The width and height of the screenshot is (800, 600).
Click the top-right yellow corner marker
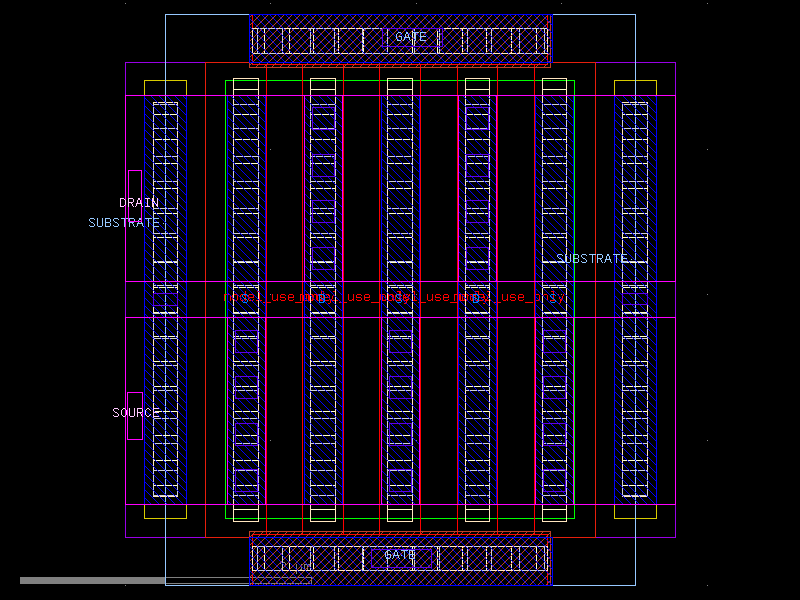pyautogui.click(x=634, y=85)
